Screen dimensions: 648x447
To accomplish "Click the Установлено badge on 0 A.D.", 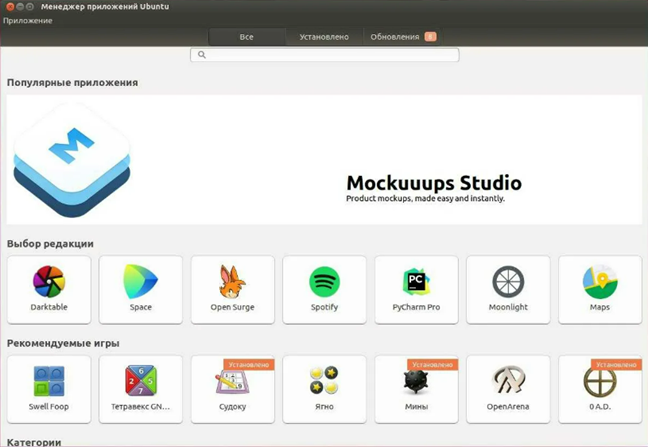I will (616, 365).
